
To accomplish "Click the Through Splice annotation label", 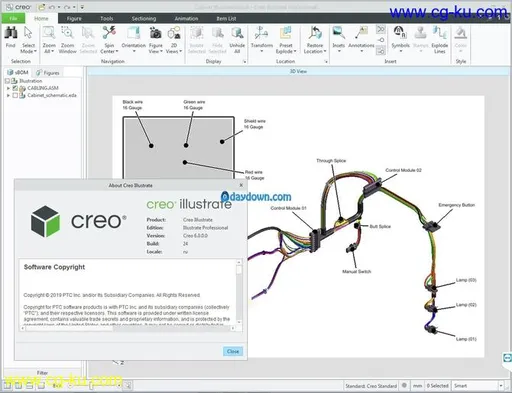I will tap(331, 161).
